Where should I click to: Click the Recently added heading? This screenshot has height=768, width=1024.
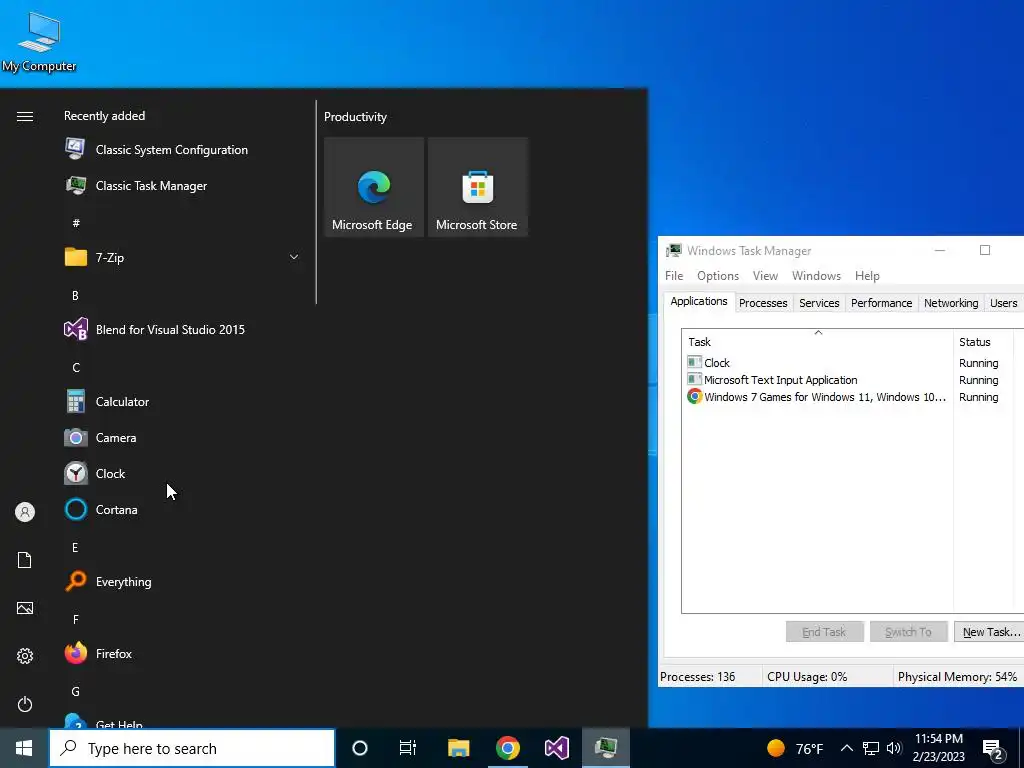104,116
